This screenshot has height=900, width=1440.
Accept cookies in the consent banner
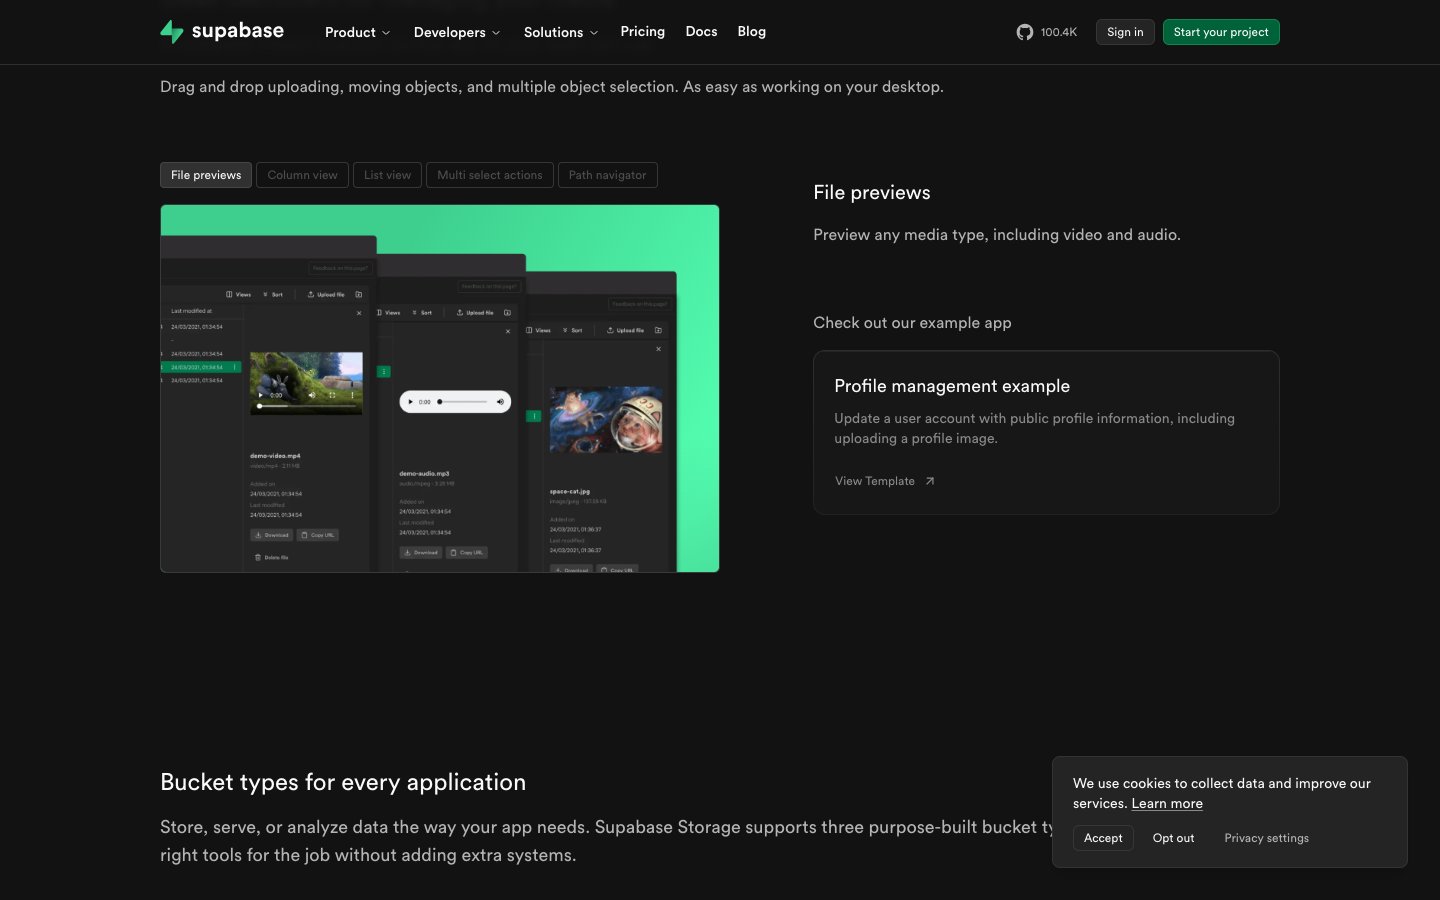(1103, 838)
